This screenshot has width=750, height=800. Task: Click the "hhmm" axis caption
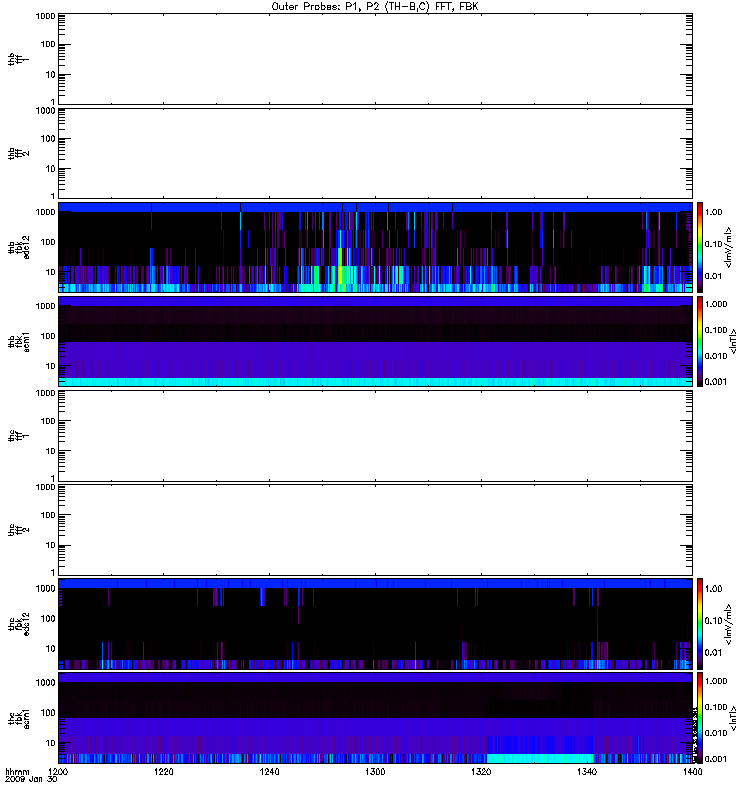coord(17,772)
